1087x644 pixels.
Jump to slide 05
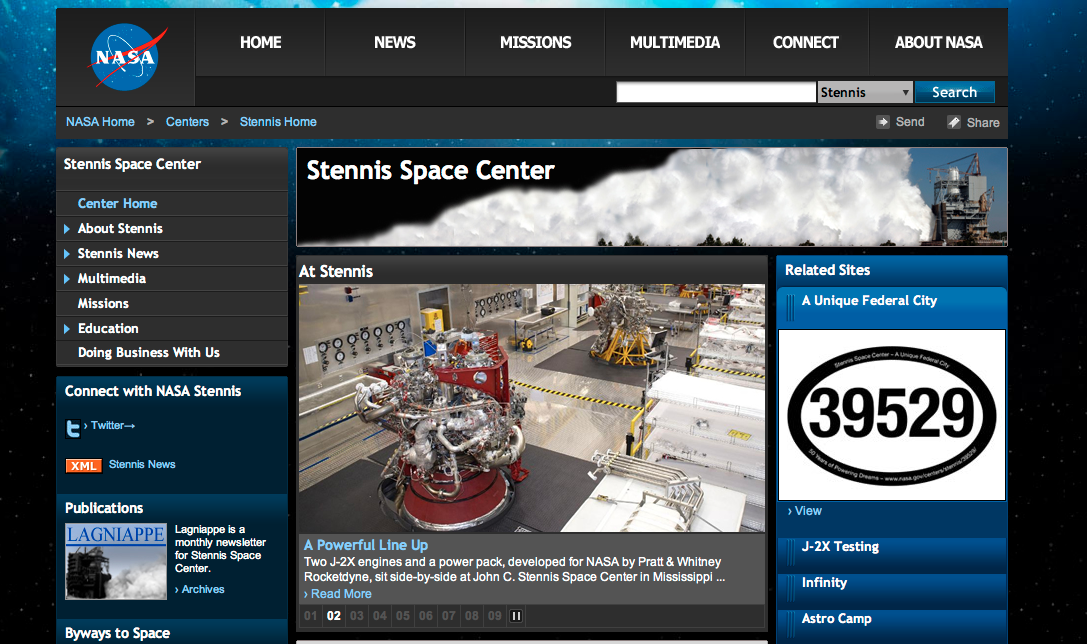click(403, 616)
